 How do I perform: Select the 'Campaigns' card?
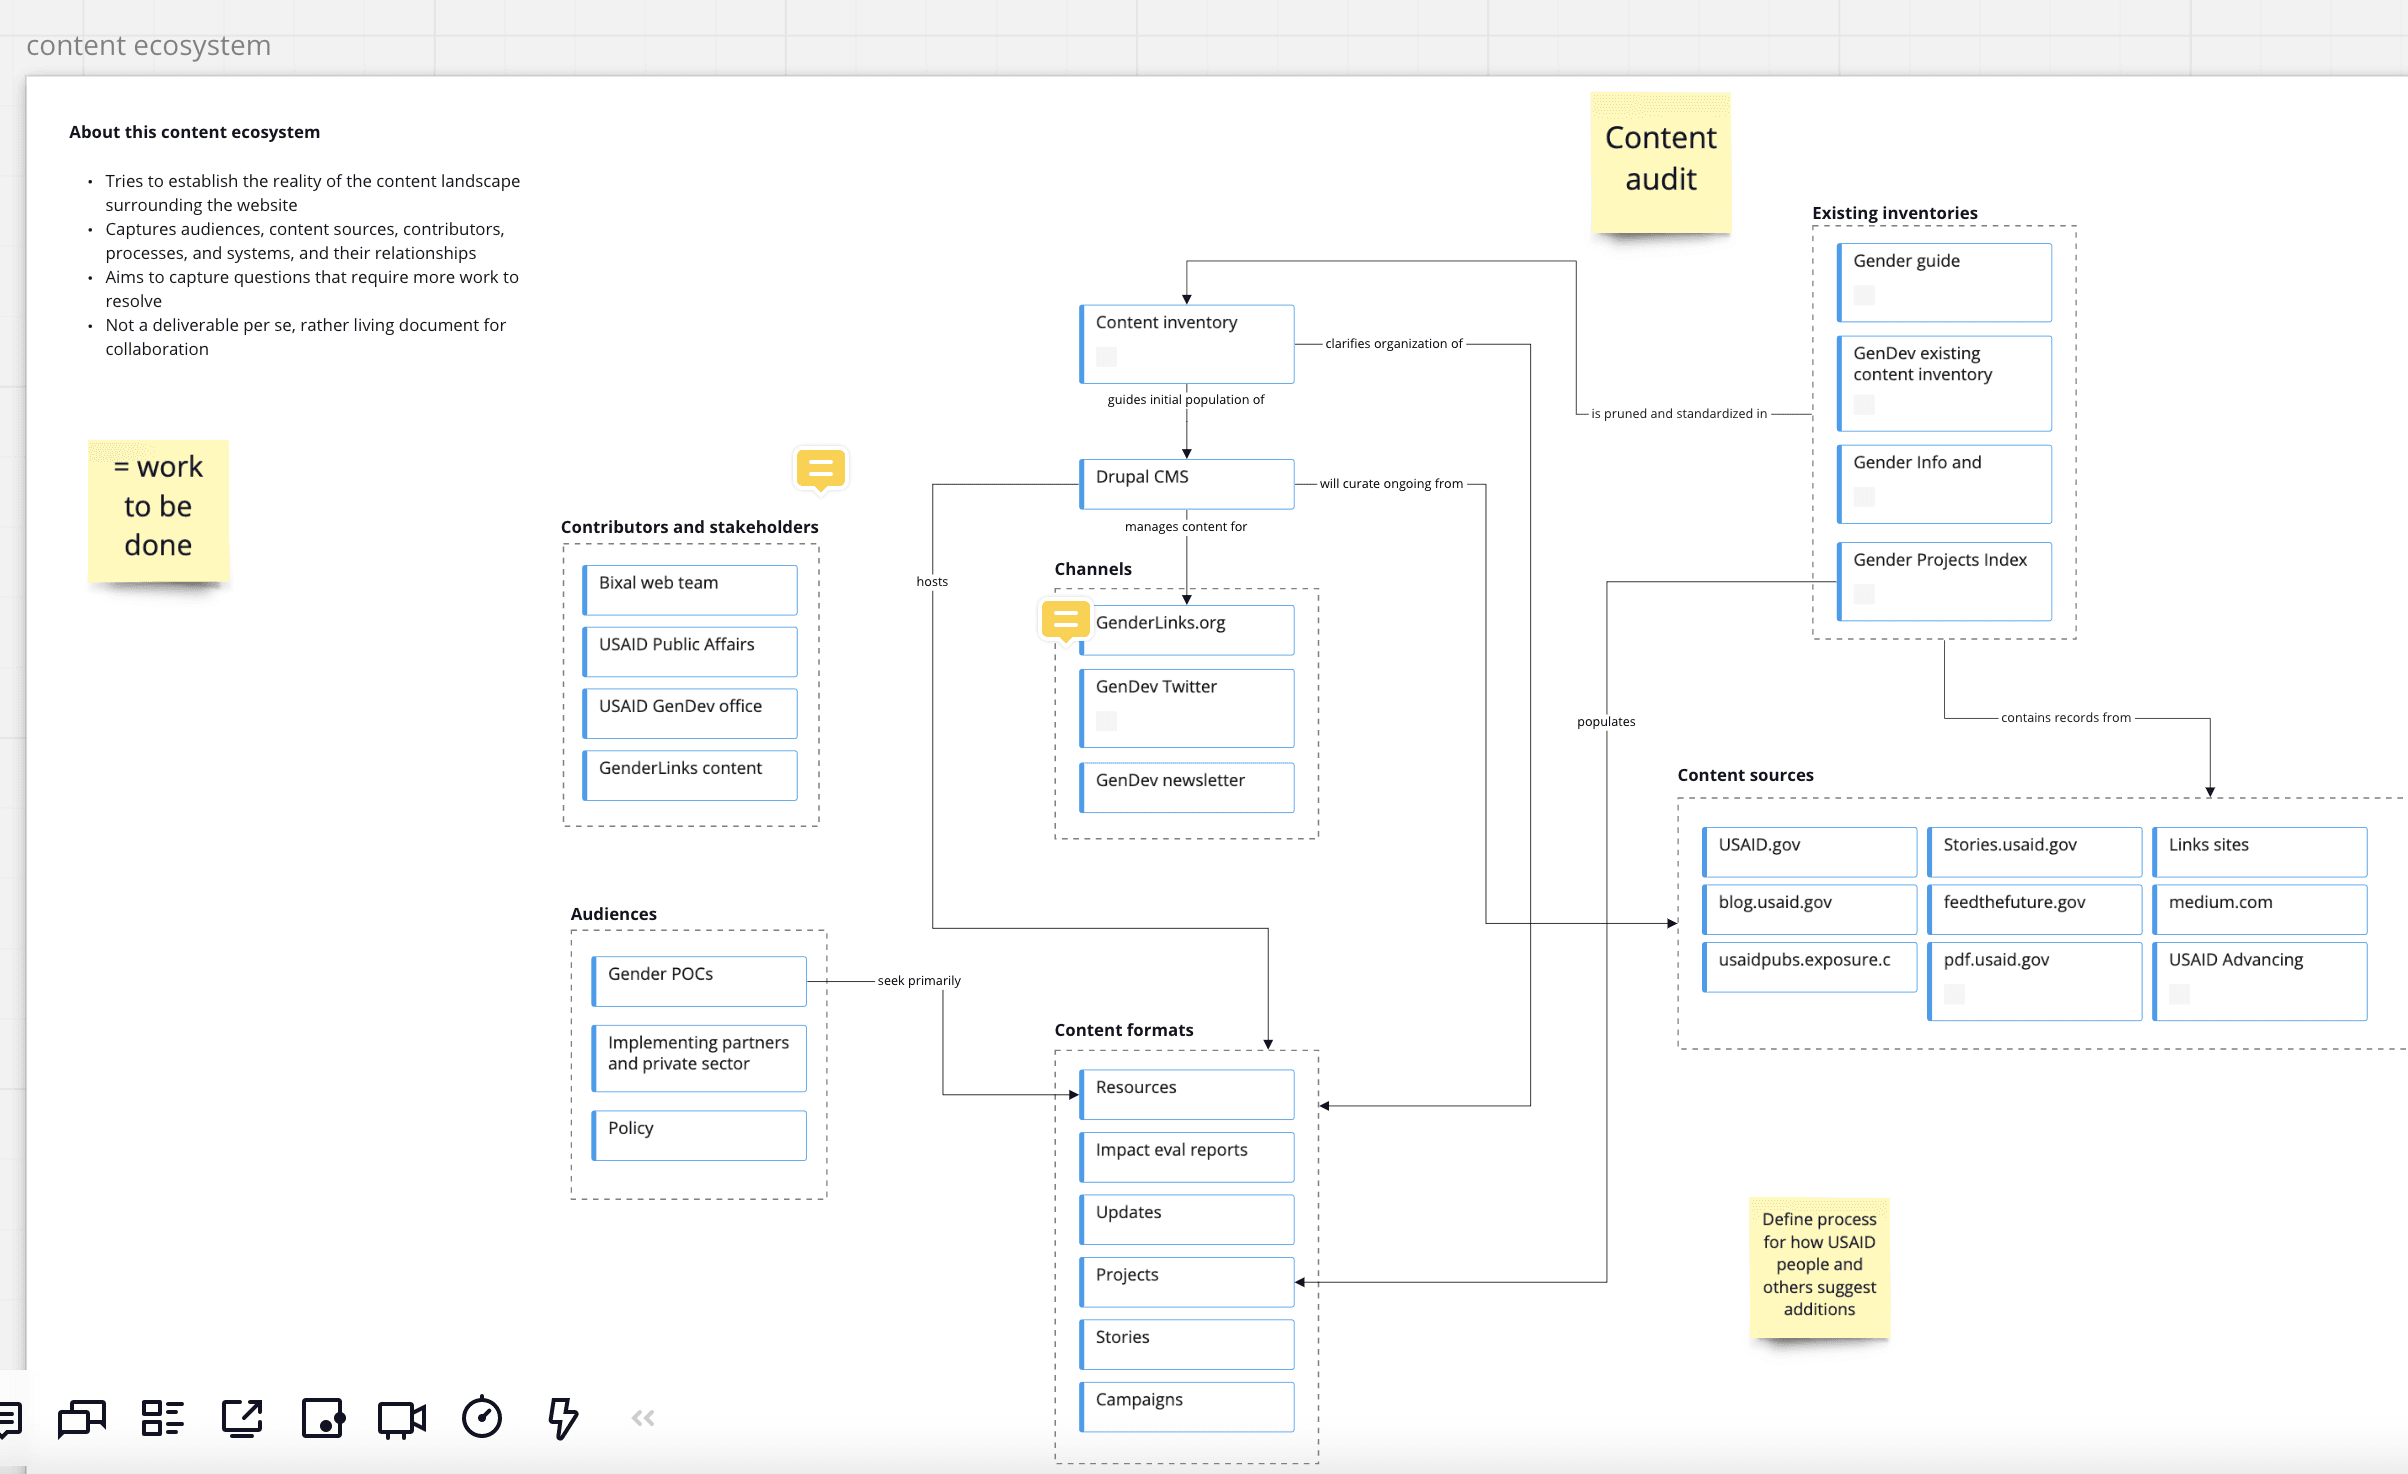(1187, 1407)
